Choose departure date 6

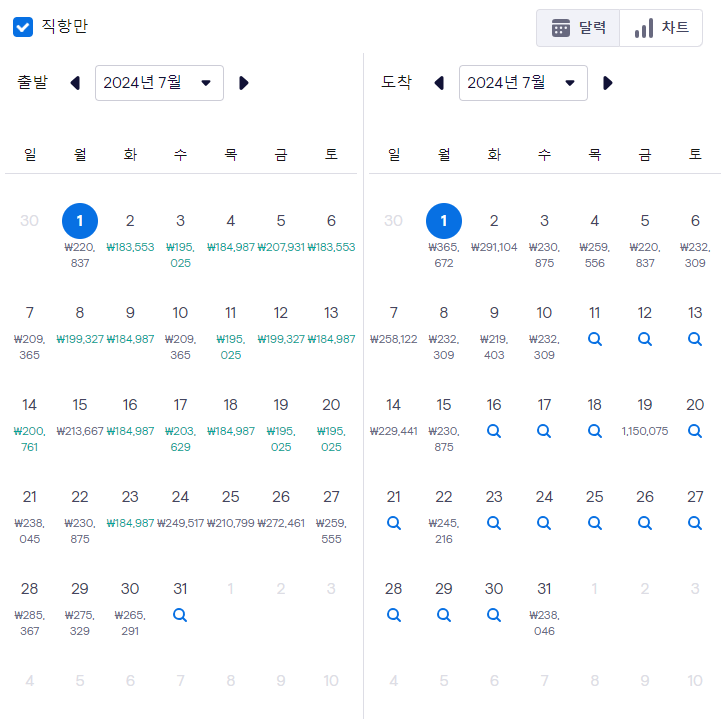point(331,221)
